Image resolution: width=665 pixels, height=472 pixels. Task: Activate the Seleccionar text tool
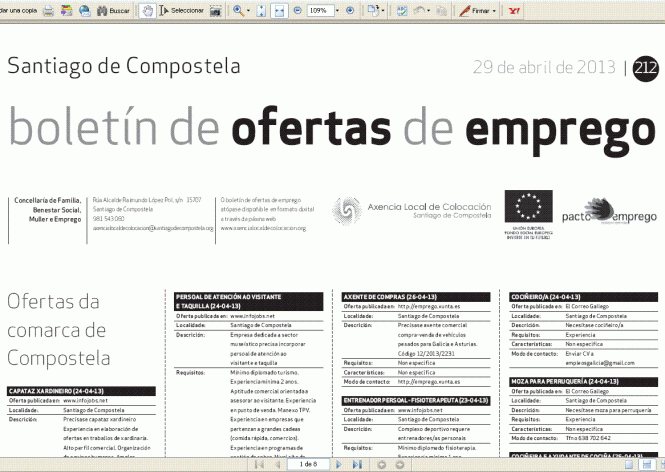(182, 11)
